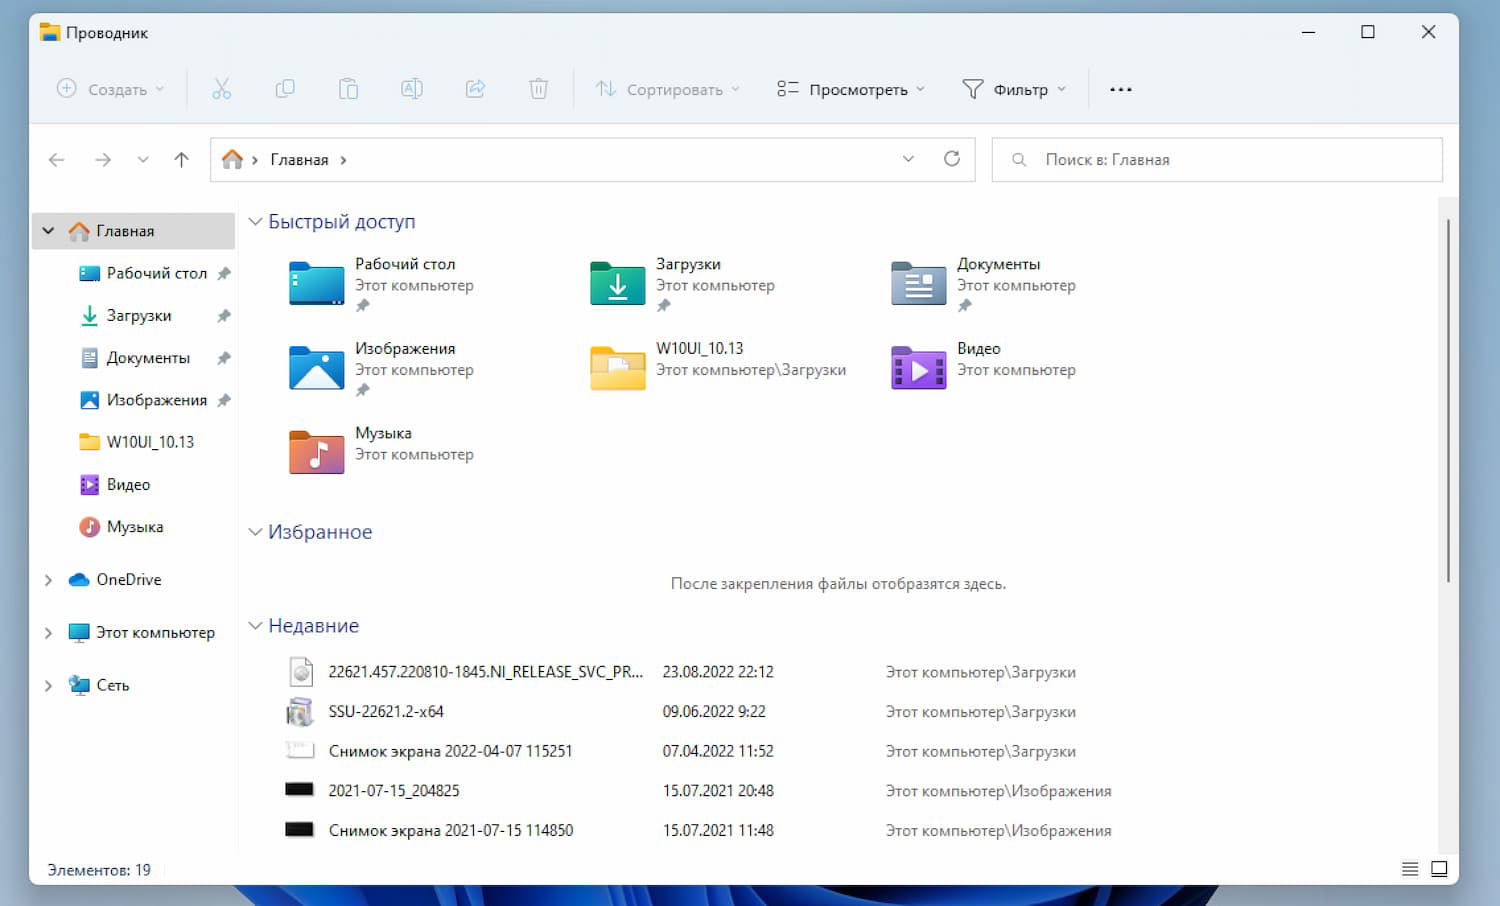Click the Поиск в: Главная search field
Viewport: 1500px width, 906px height.
pyautogui.click(x=1217, y=160)
